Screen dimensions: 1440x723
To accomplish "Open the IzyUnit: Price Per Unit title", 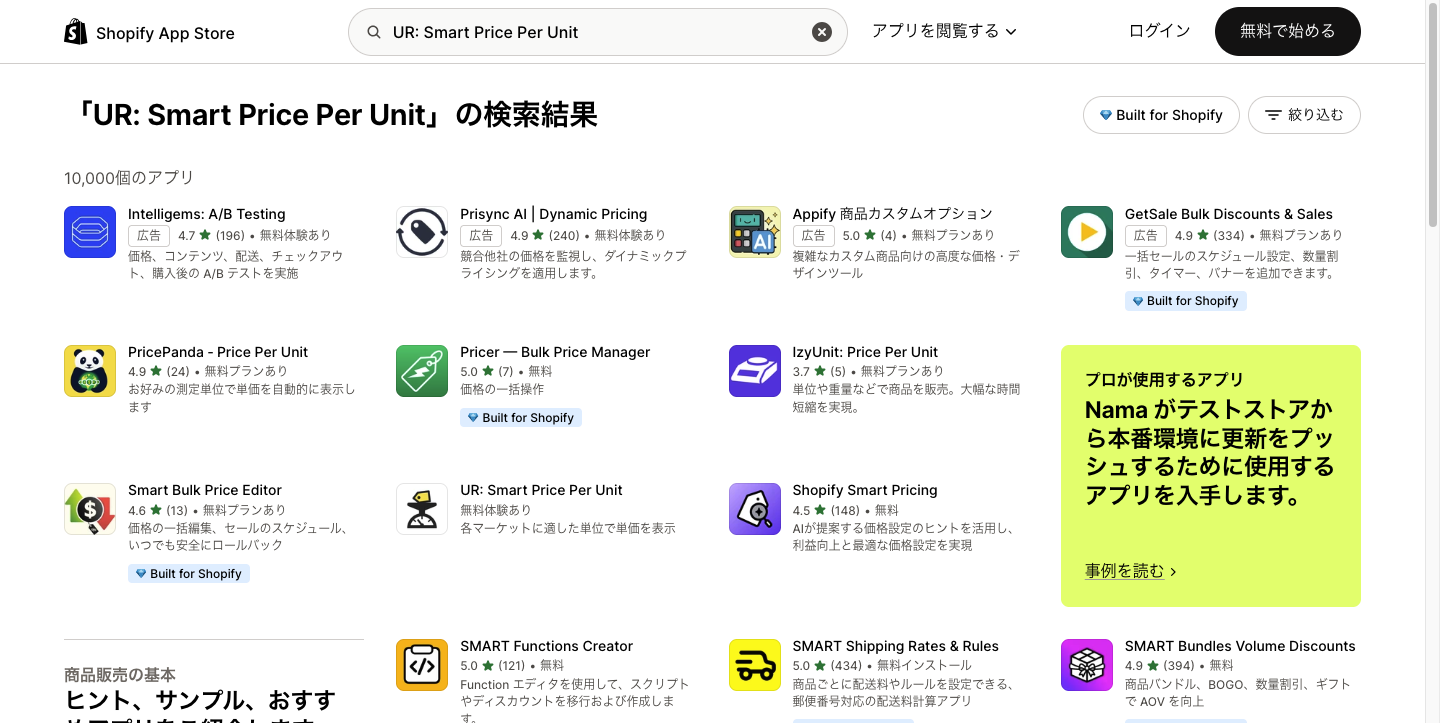I will (866, 352).
